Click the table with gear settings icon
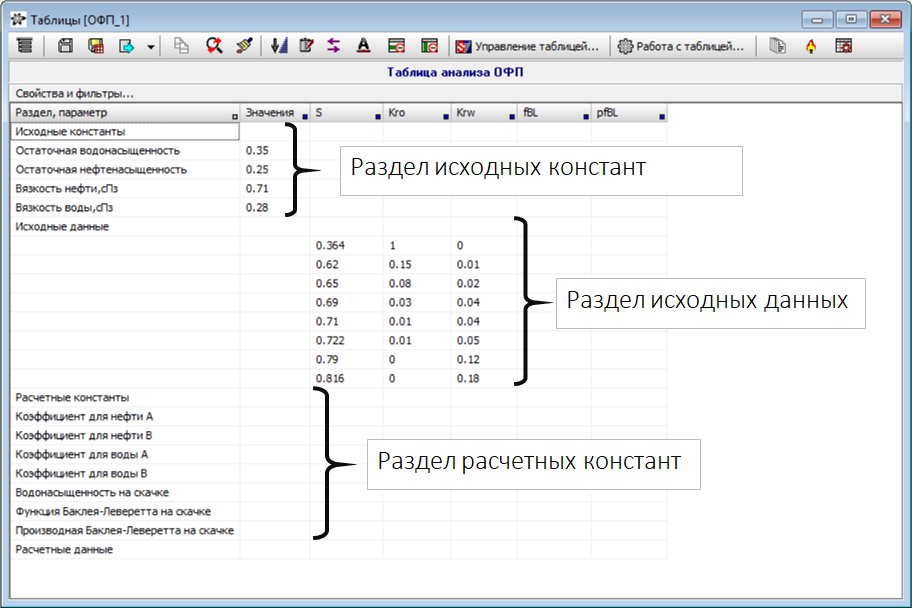Viewport: 912px width, 608px height. point(843,46)
